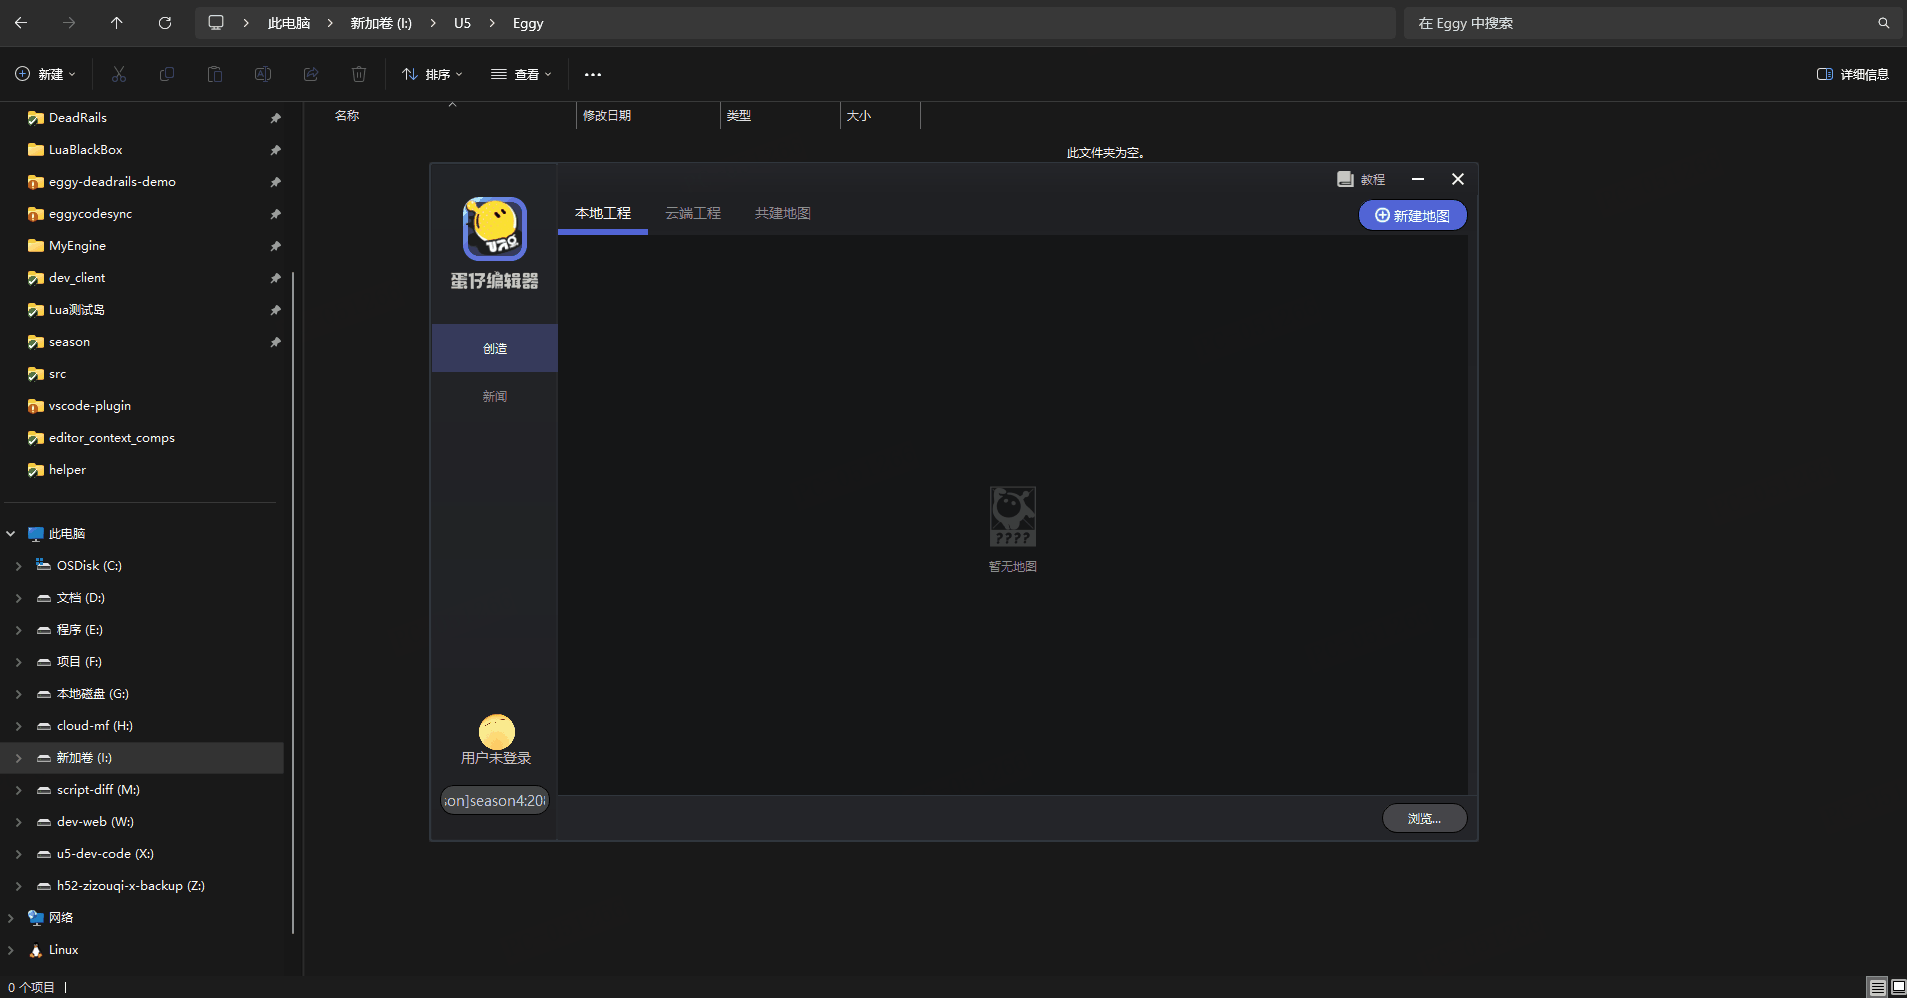Expand the OSDisk (C:) drive
Viewport: 1907px width, 998px height.
click(x=19, y=566)
